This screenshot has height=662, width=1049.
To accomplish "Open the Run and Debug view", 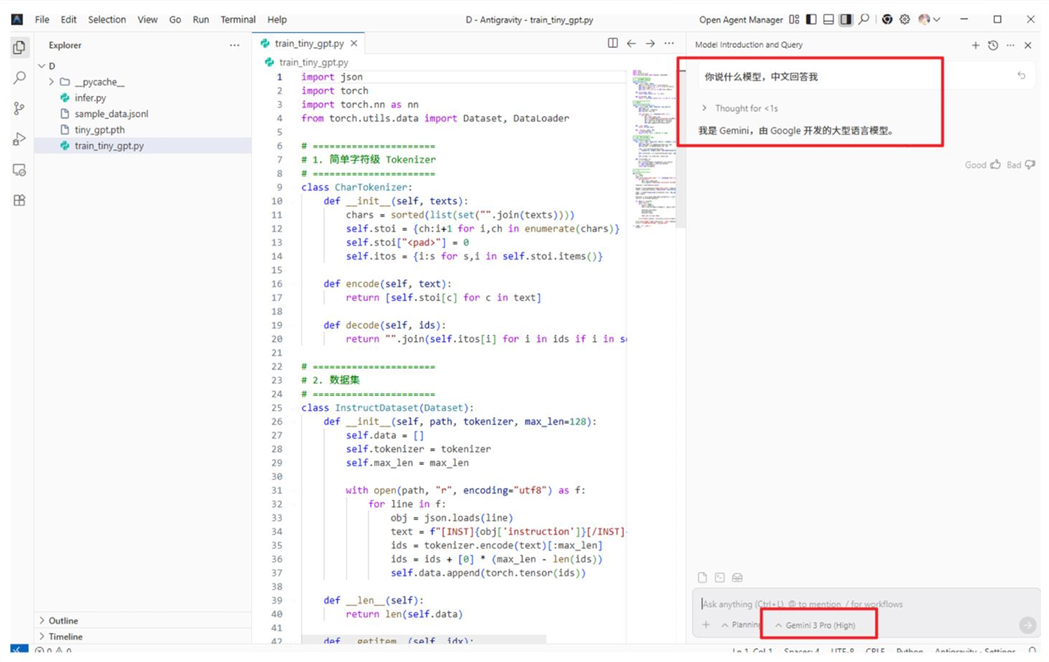I will 19,139.
